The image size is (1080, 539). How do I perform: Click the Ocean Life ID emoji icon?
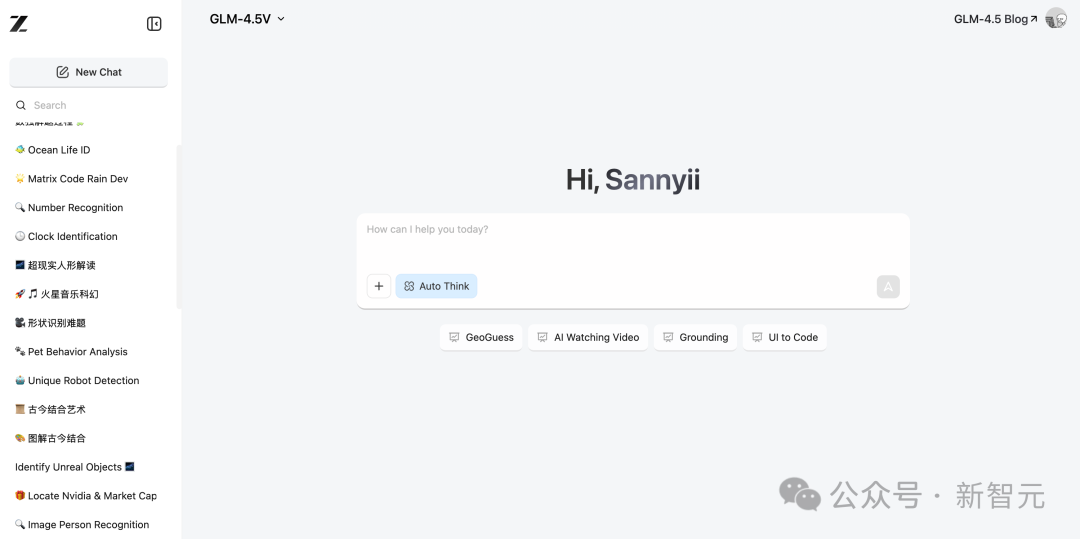(x=20, y=149)
